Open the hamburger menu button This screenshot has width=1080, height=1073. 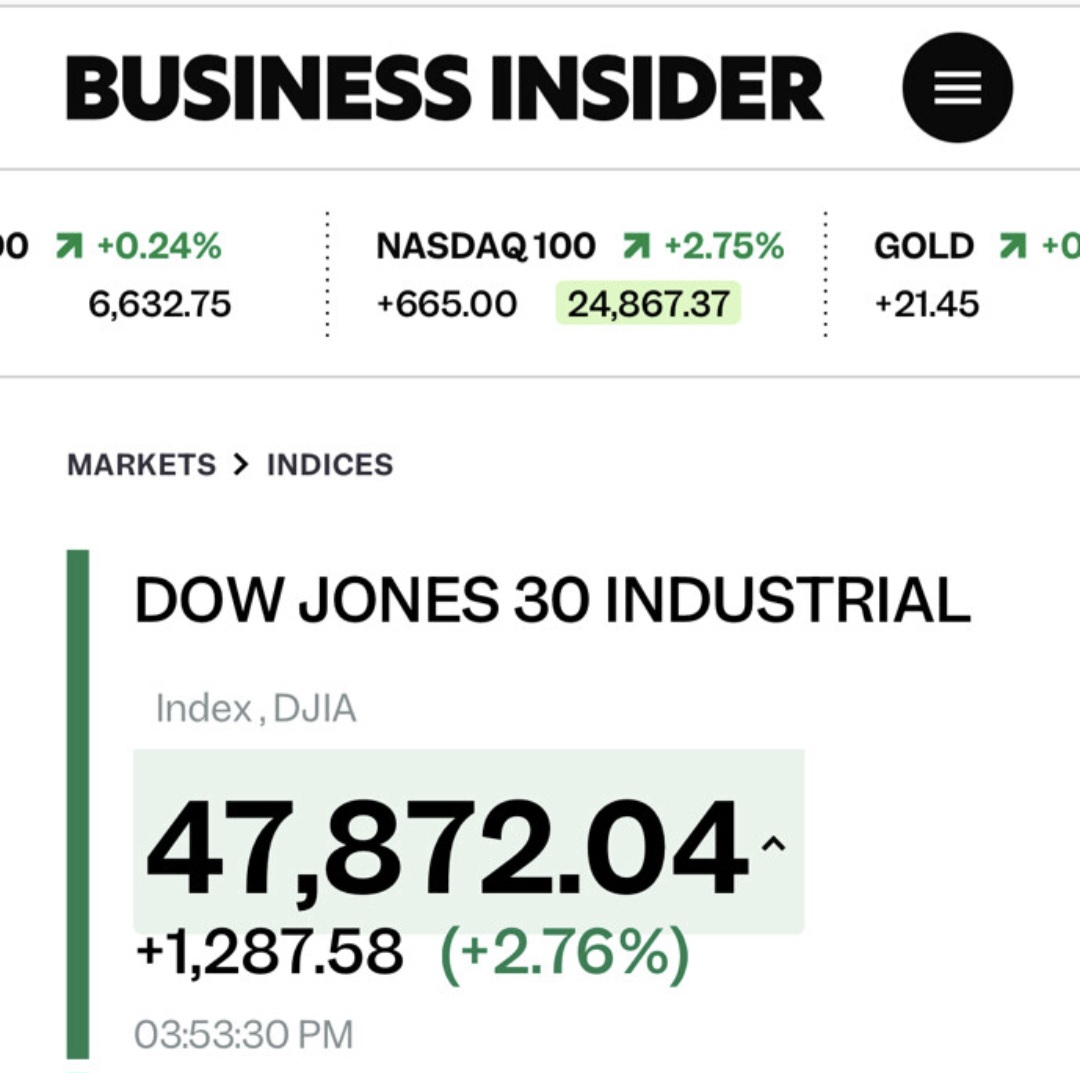(x=957, y=88)
